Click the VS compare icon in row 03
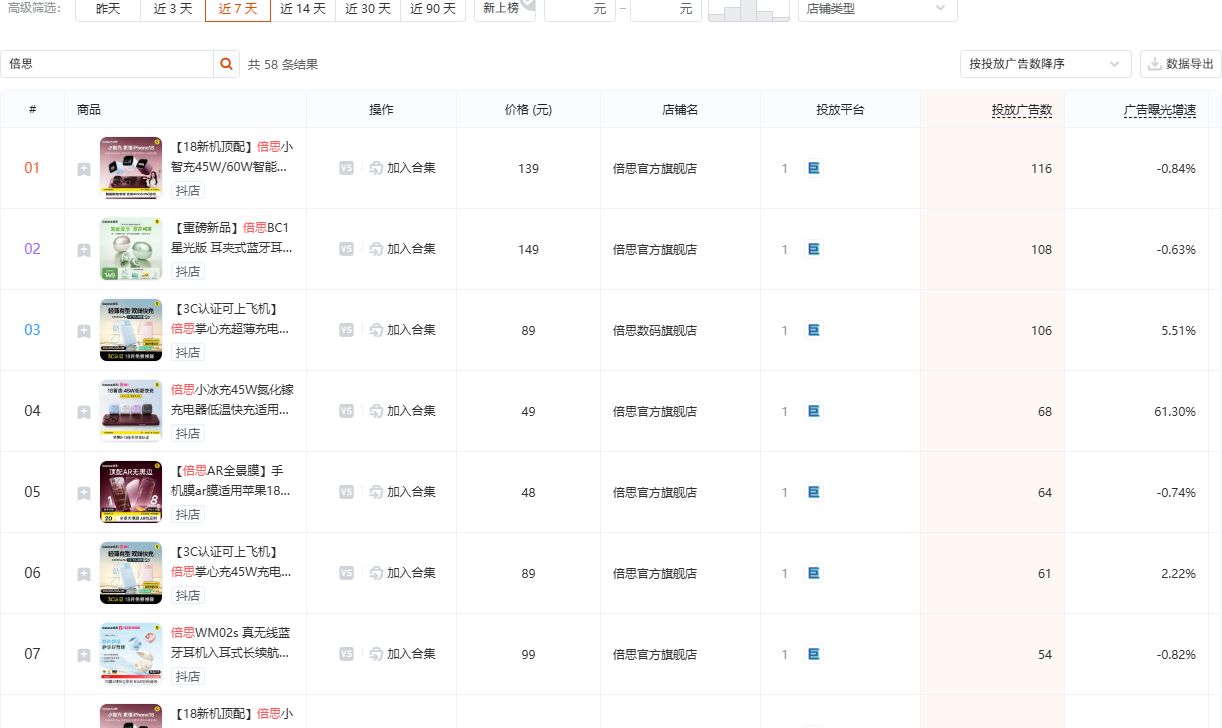The height and width of the screenshot is (728, 1222). (346, 330)
